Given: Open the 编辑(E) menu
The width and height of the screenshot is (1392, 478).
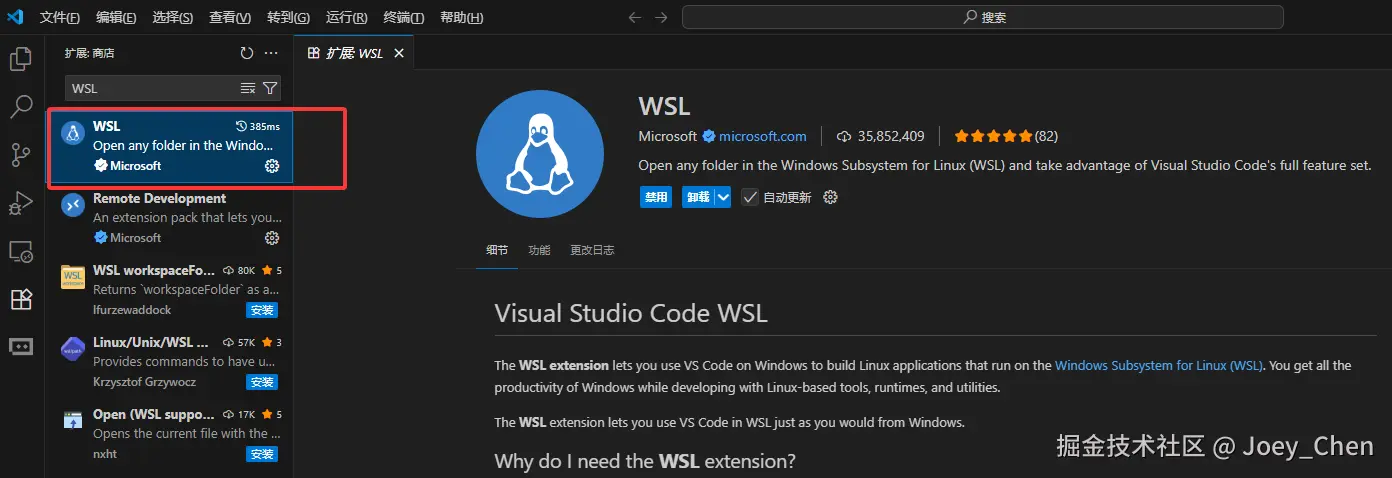Looking at the screenshot, I should click(117, 18).
